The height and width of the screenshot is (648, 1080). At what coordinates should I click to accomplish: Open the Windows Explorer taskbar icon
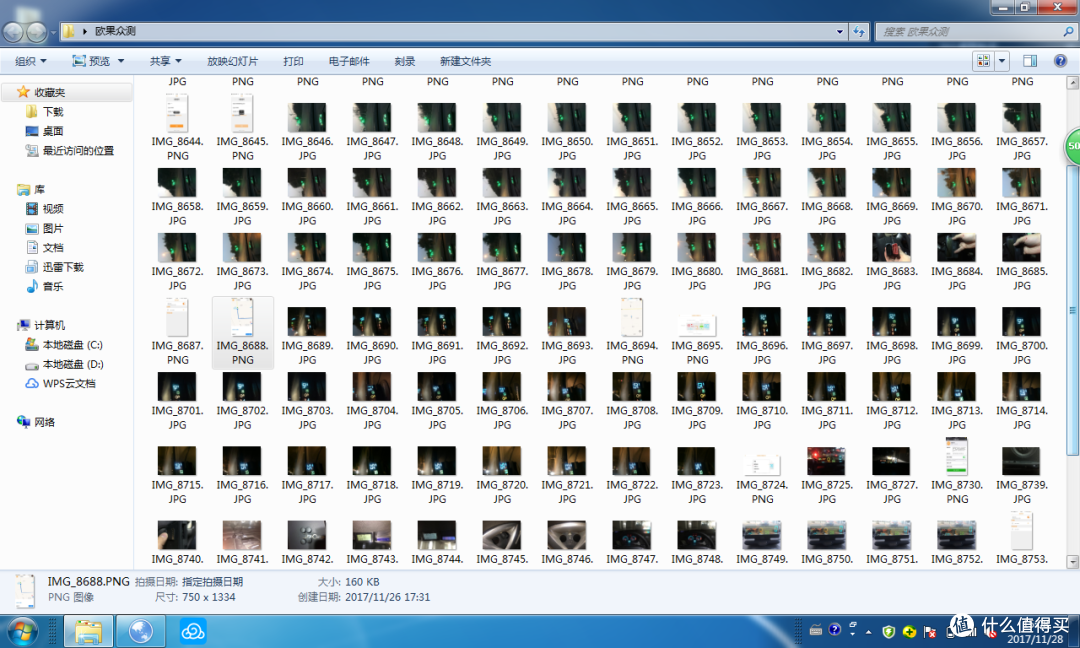[x=88, y=631]
